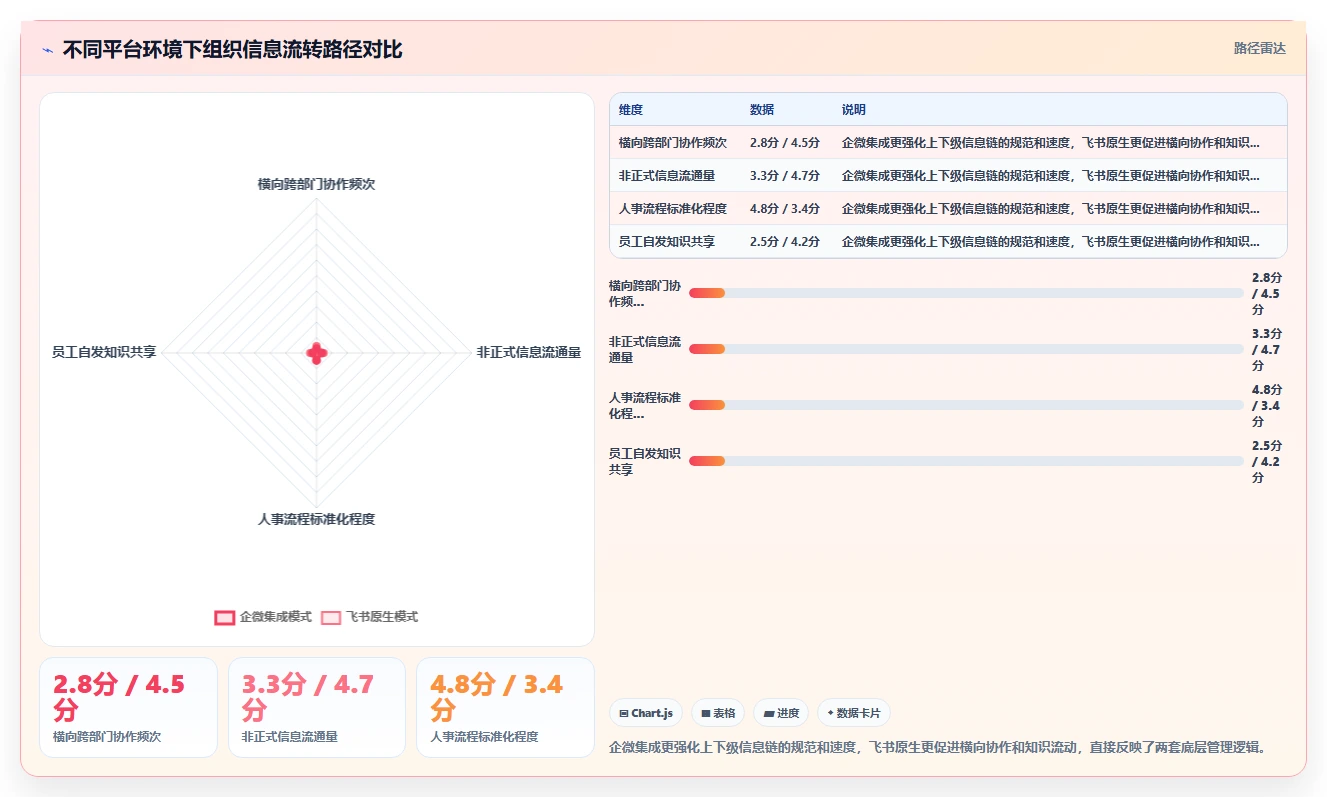Click the title 不同平台环境下组织信息流转路径对比
This screenshot has width=1327, height=797.
(x=232, y=50)
